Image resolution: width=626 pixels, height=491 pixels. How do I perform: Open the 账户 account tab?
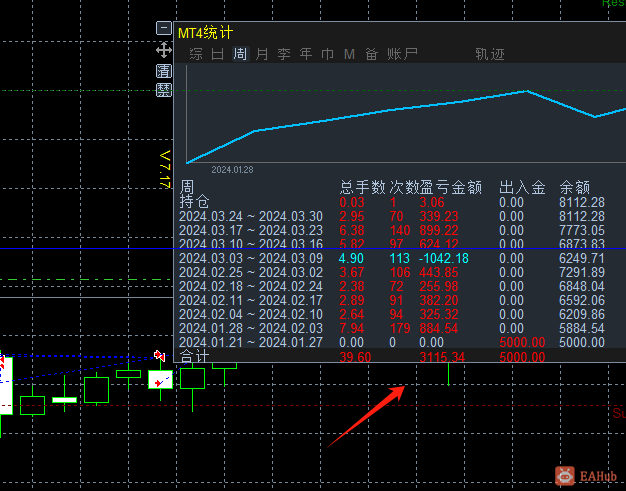point(402,54)
